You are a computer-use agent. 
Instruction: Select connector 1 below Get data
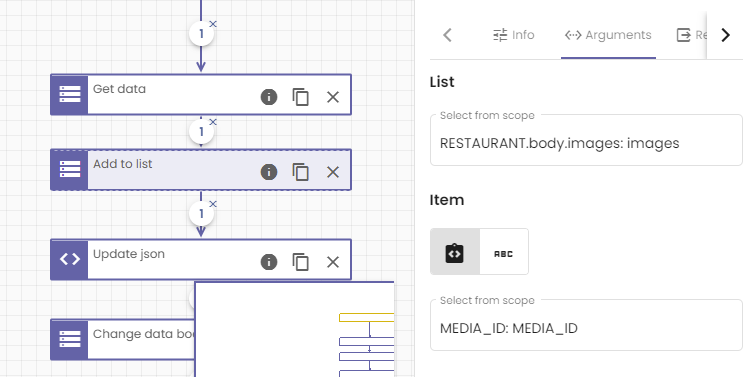(x=201, y=132)
